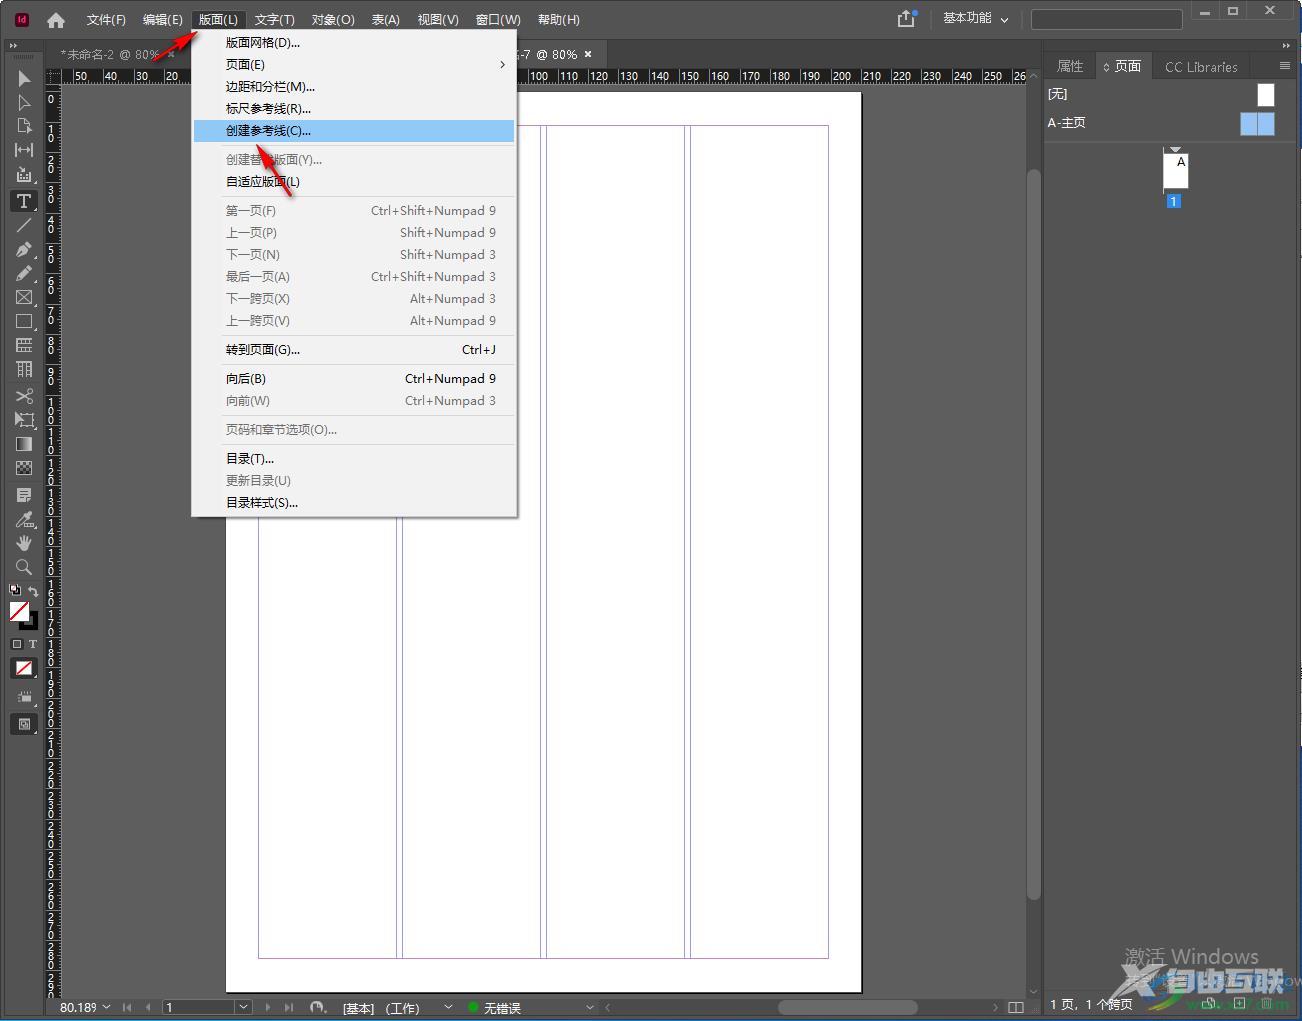1302x1021 pixels.
Task: Select the Scissors tool
Action: (24, 396)
